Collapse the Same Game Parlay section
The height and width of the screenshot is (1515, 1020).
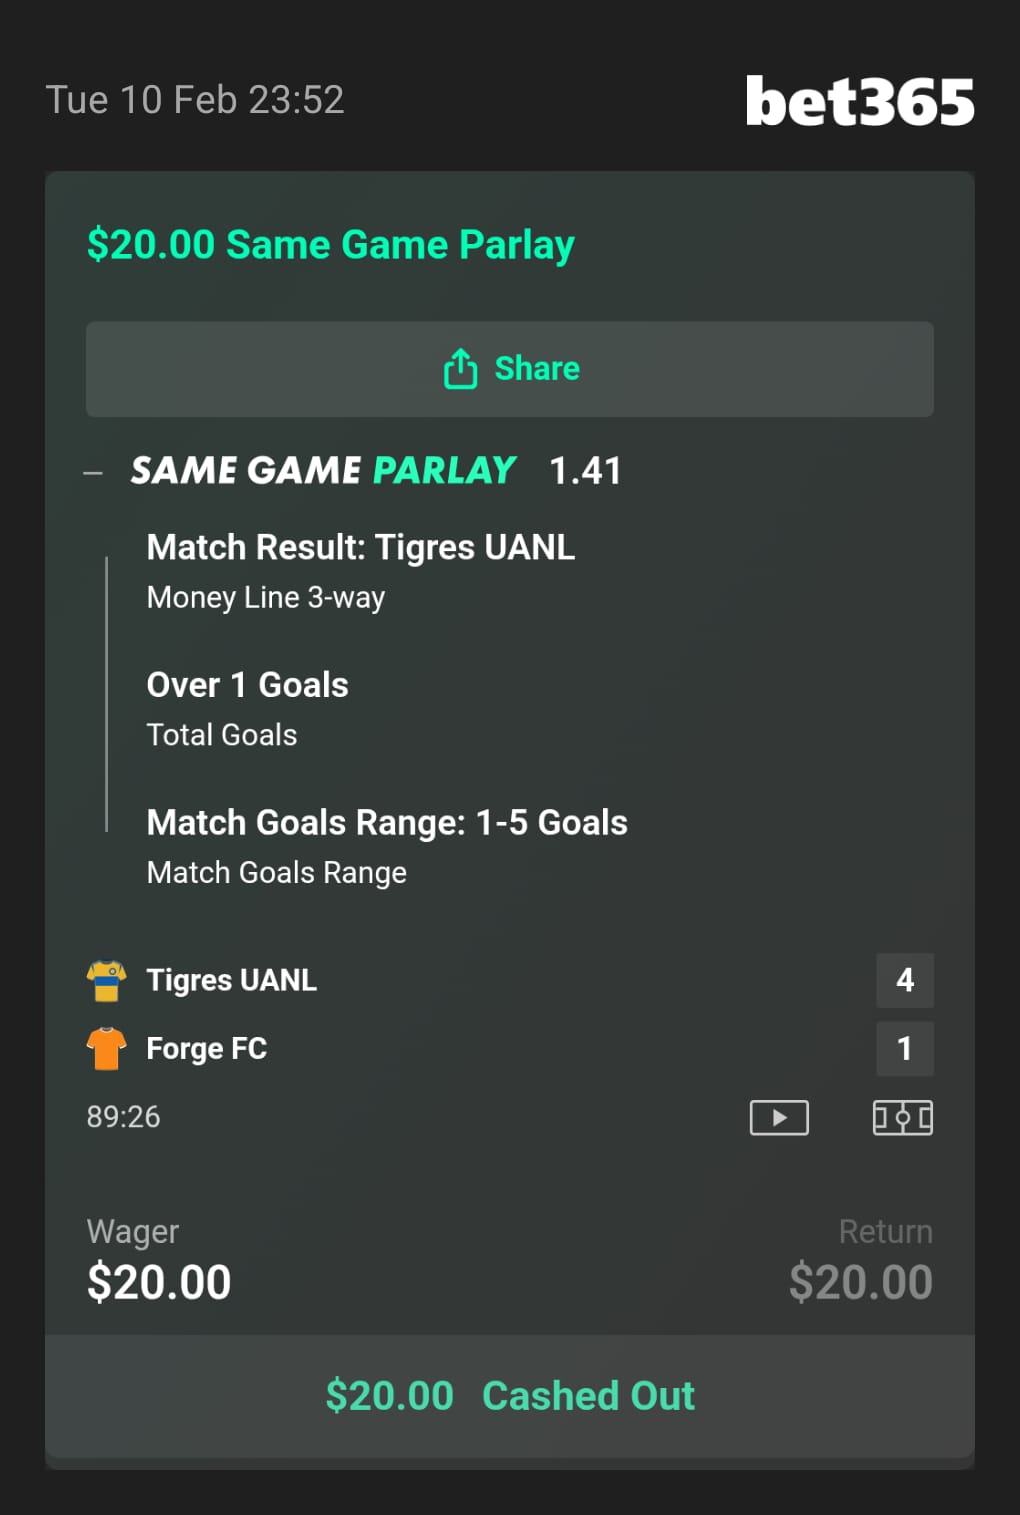coord(93,473)
